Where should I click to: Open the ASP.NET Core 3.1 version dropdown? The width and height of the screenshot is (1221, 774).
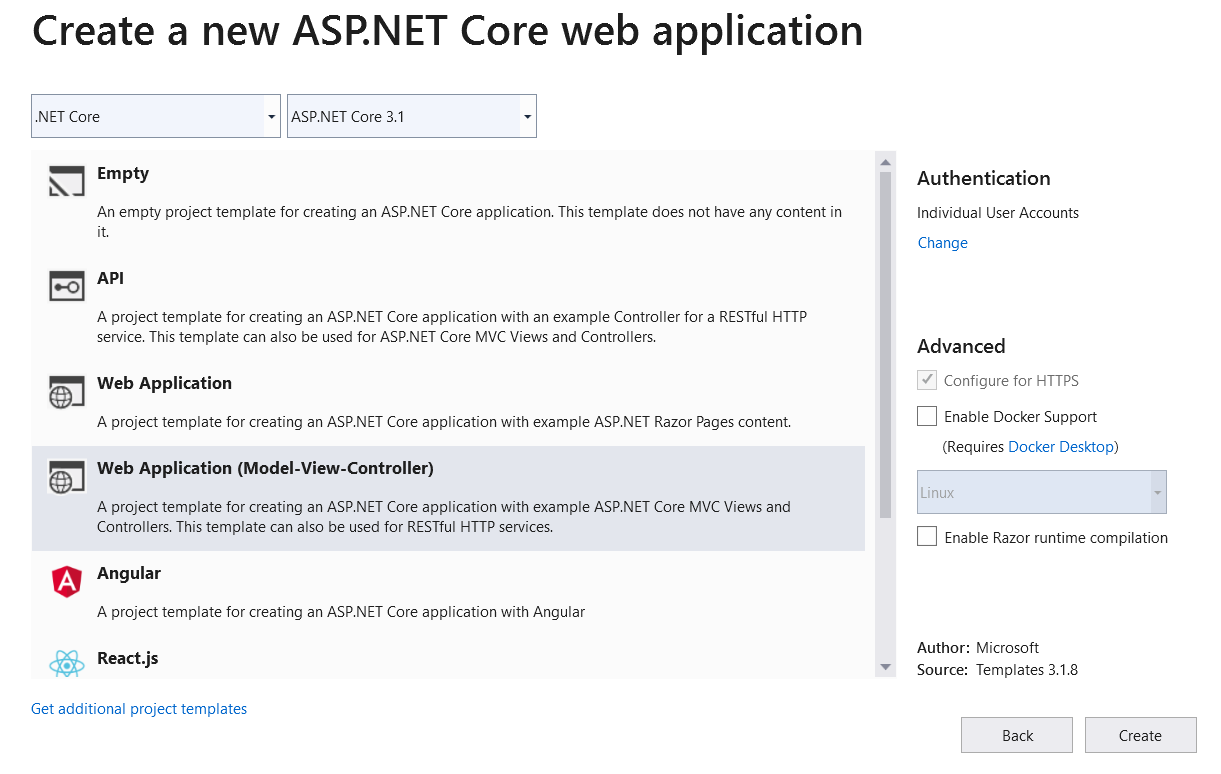coord(411,116)
